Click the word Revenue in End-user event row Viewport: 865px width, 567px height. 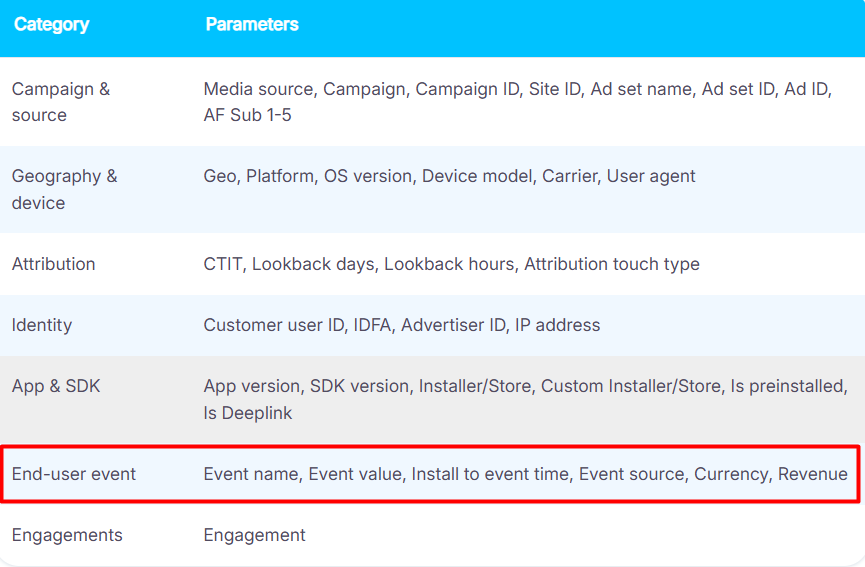[813, 474]
